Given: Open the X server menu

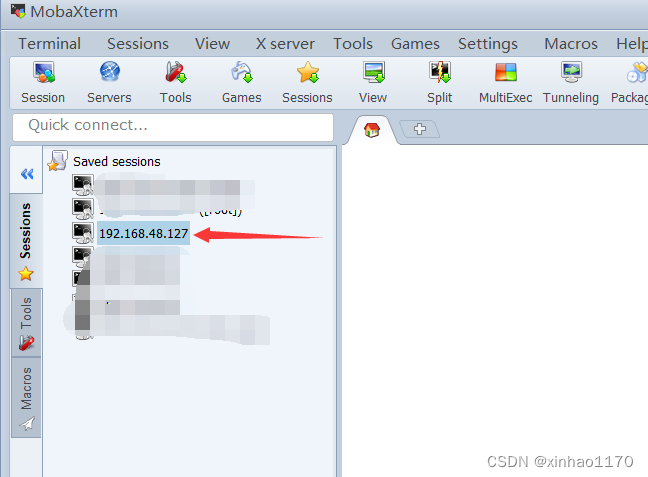Looking at the screenshot, I should pyautogui.click(x=285, y=44).
